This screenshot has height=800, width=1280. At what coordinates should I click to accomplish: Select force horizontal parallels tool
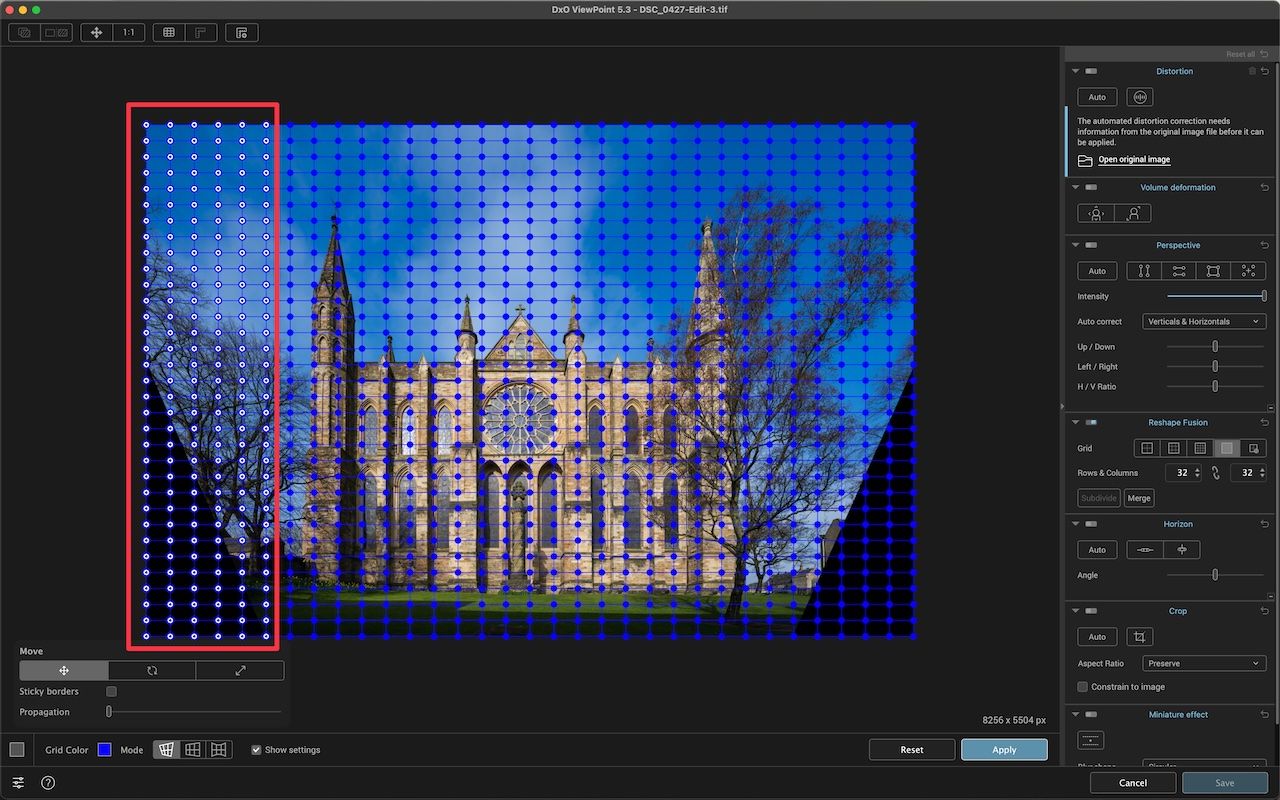pyautogui.click(x=1179, y=271)
